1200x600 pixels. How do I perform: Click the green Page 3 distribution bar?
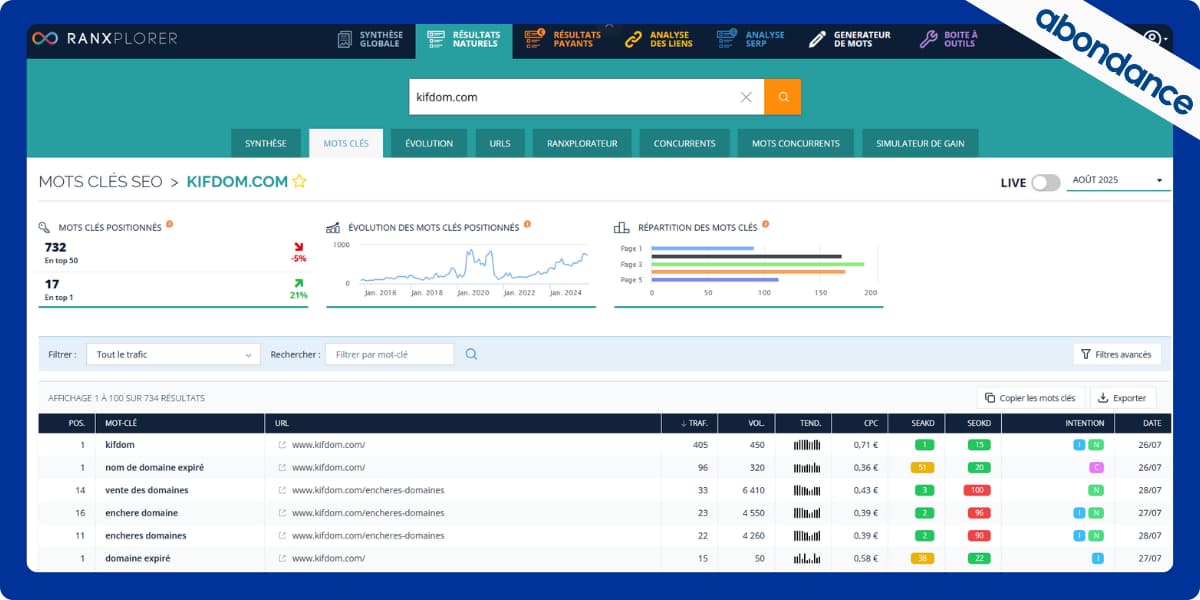(x=757, y=264)
